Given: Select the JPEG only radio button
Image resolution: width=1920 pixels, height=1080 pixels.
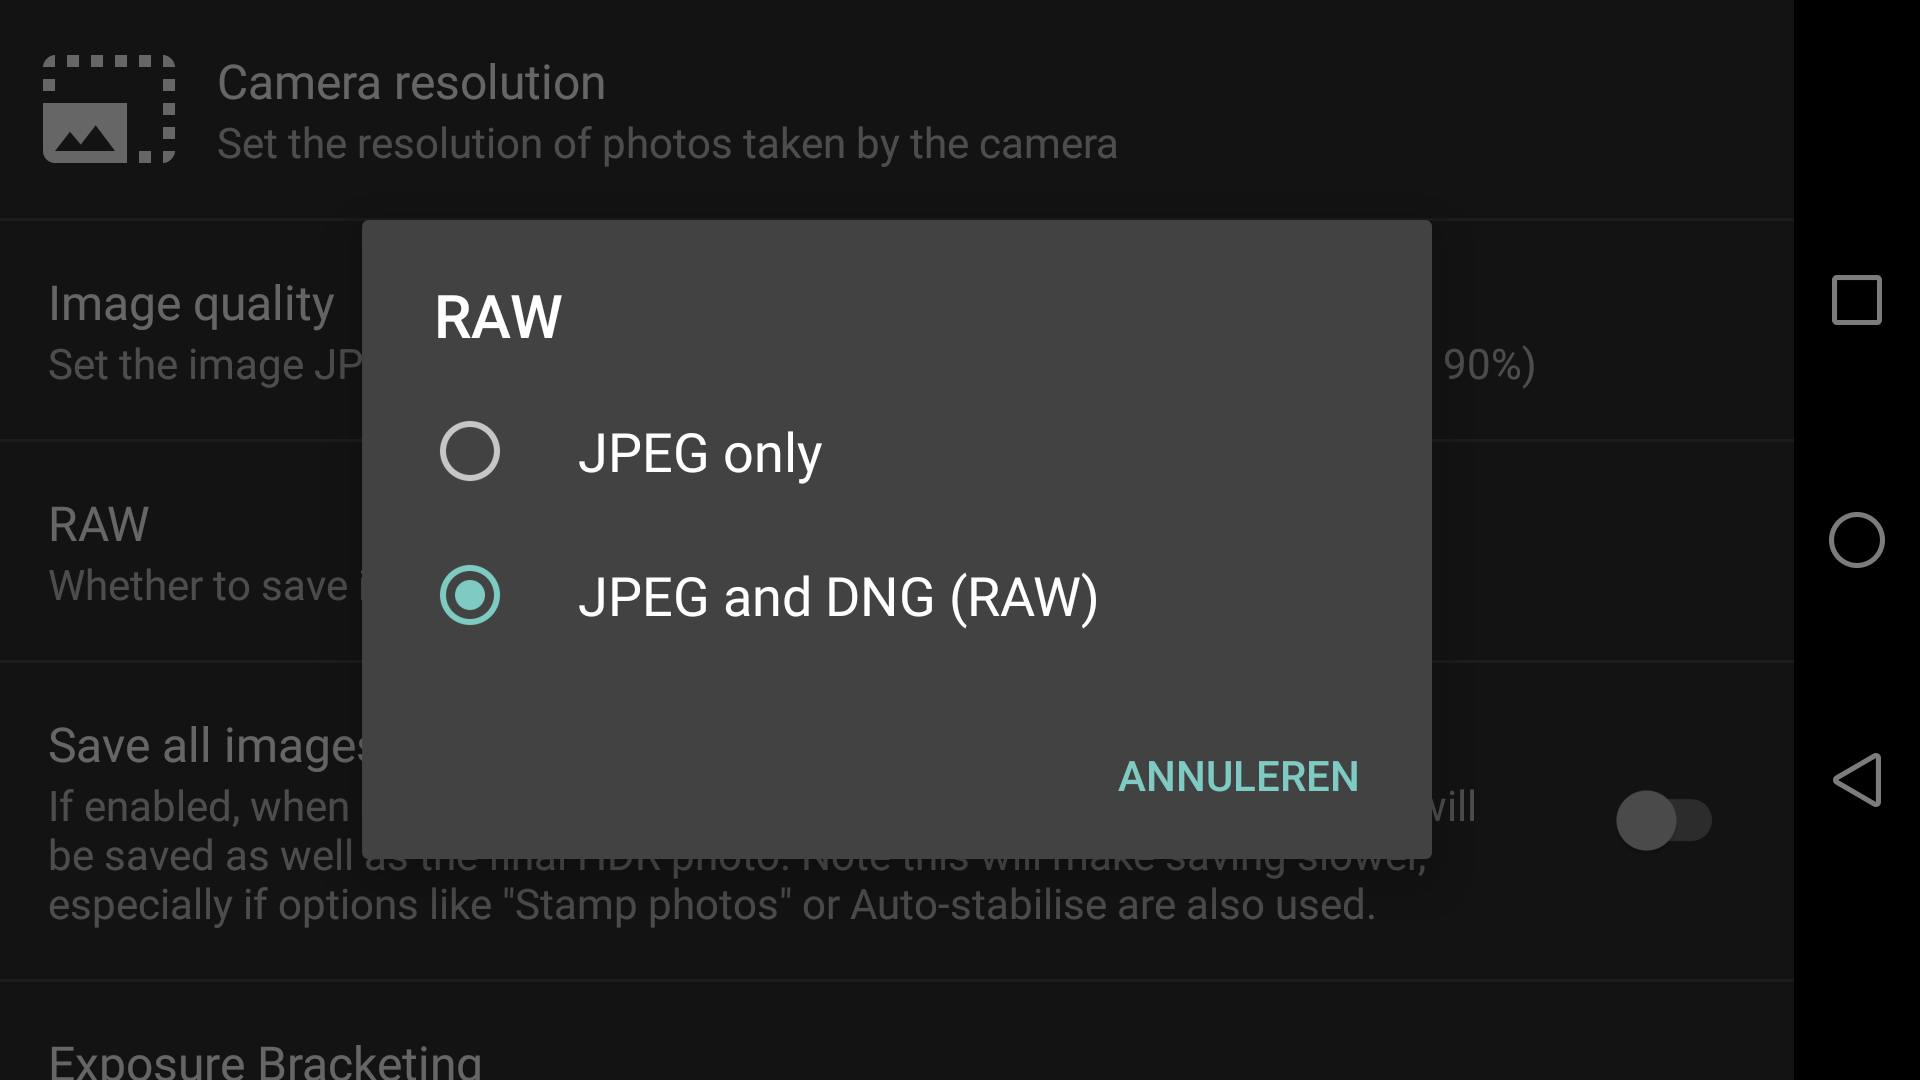Looking at the screenshot, I should point(470,452).
